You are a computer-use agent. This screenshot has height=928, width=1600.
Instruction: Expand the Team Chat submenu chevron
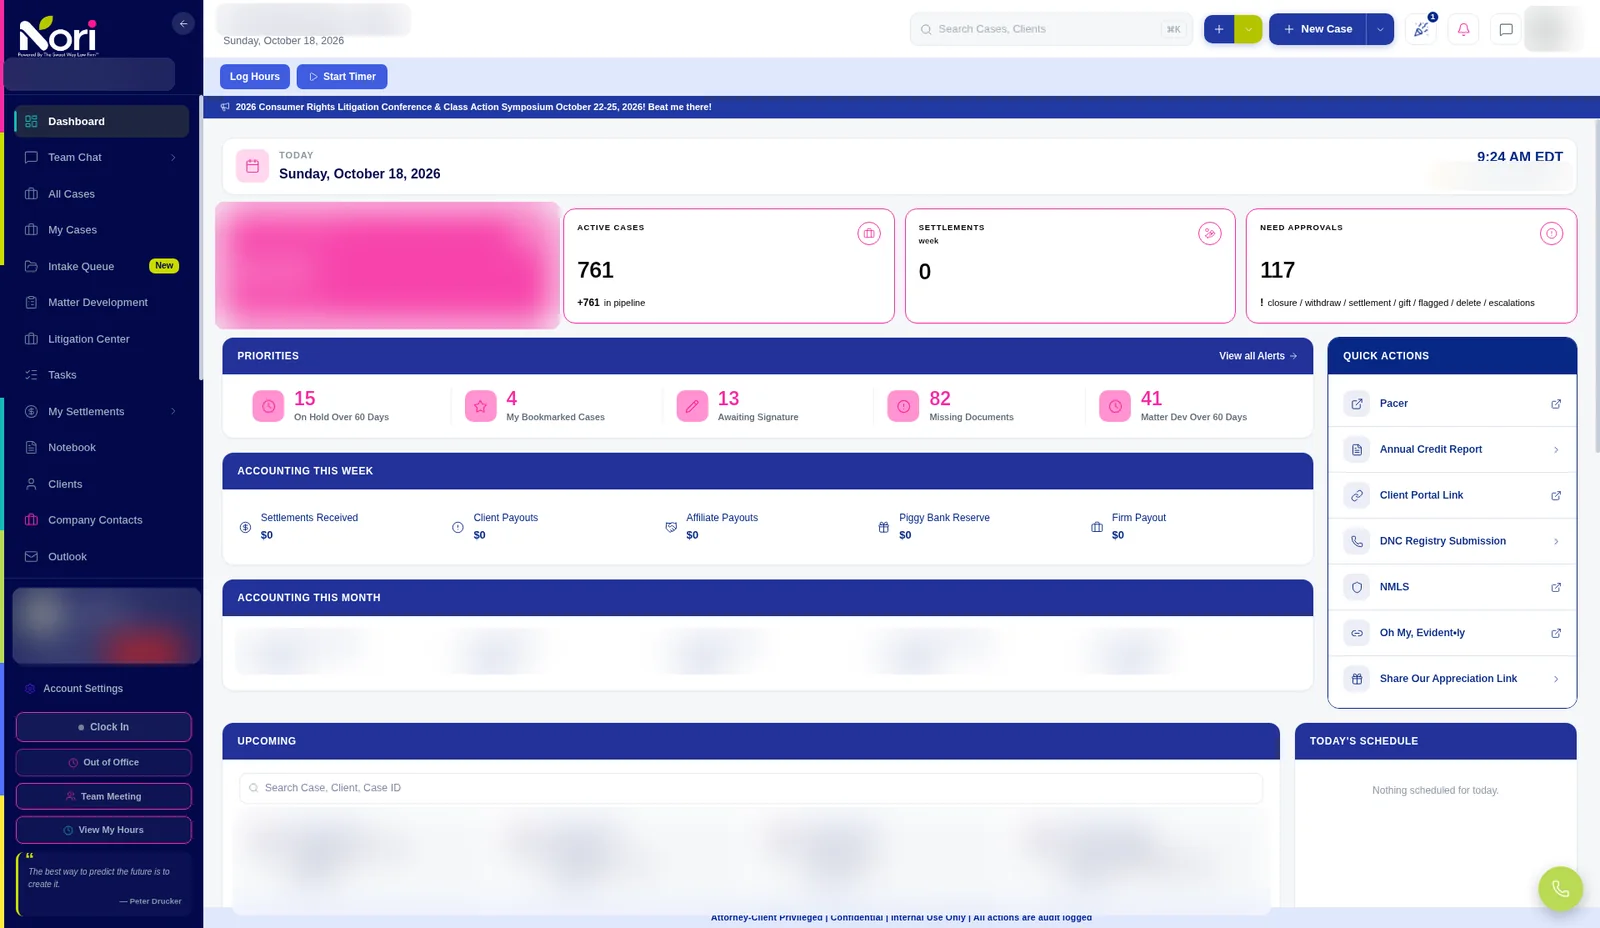tap(173, 158)
